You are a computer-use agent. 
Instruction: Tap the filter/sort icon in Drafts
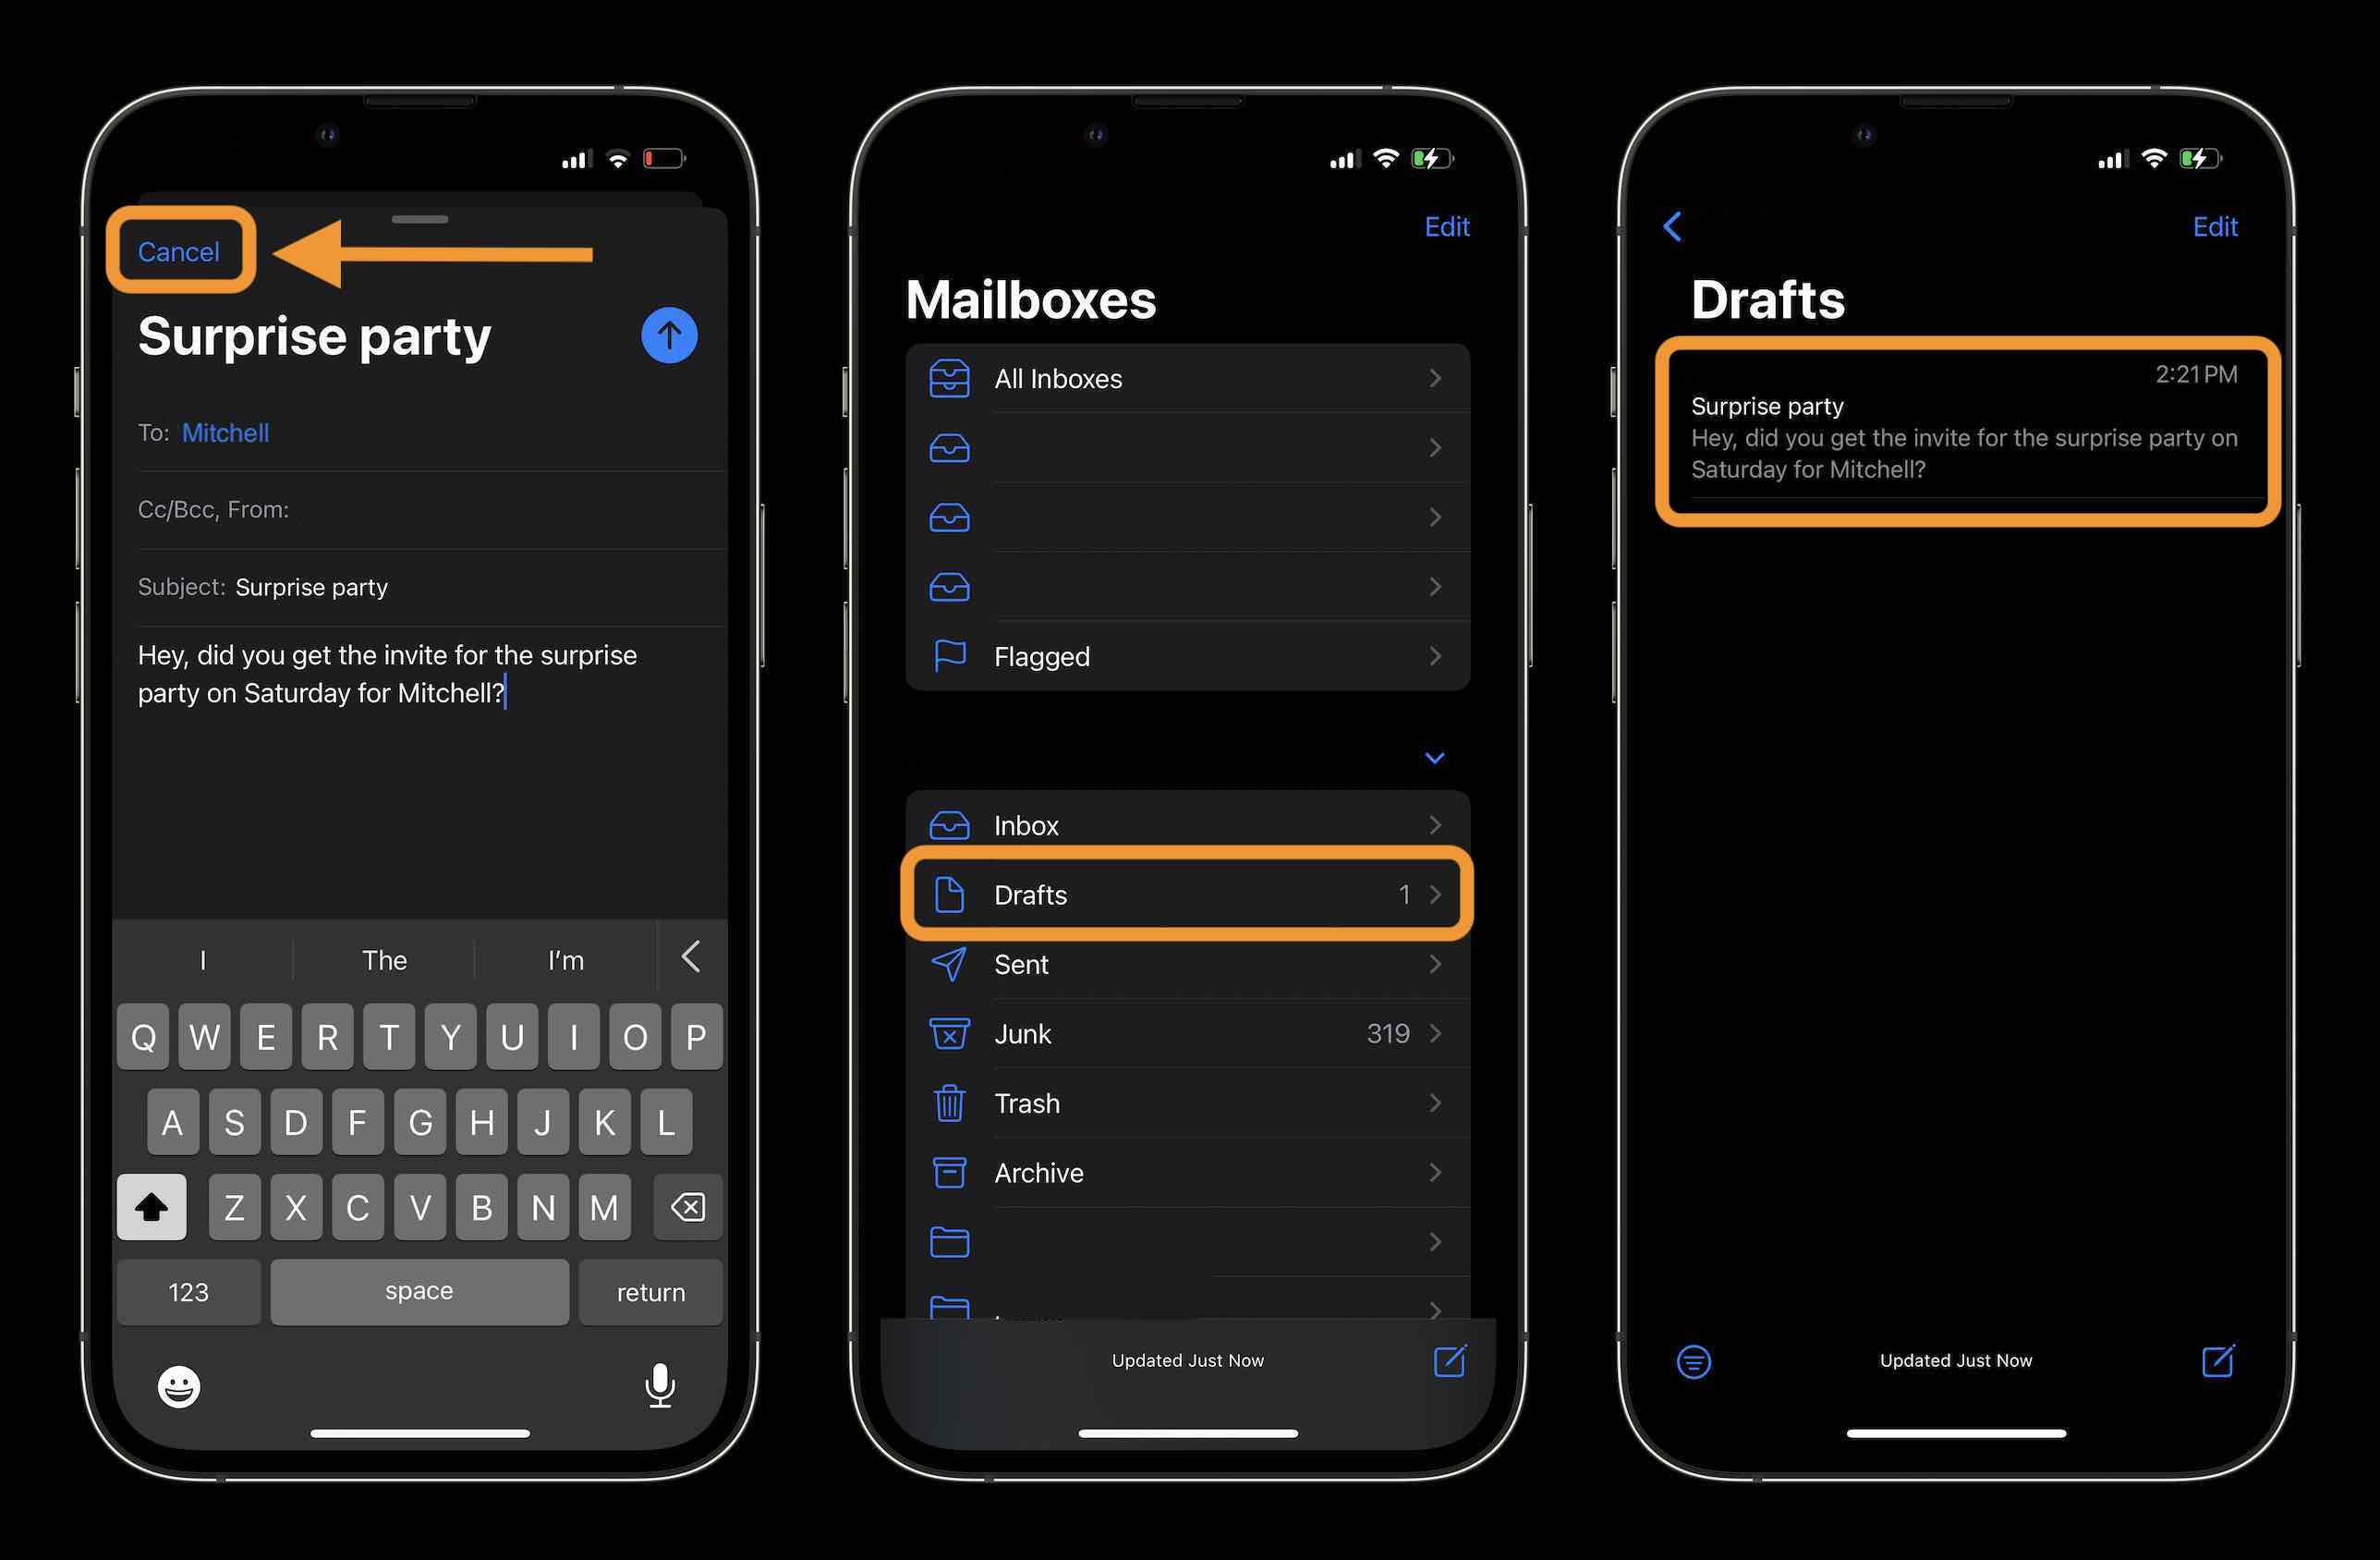tap(1691, 1361)
